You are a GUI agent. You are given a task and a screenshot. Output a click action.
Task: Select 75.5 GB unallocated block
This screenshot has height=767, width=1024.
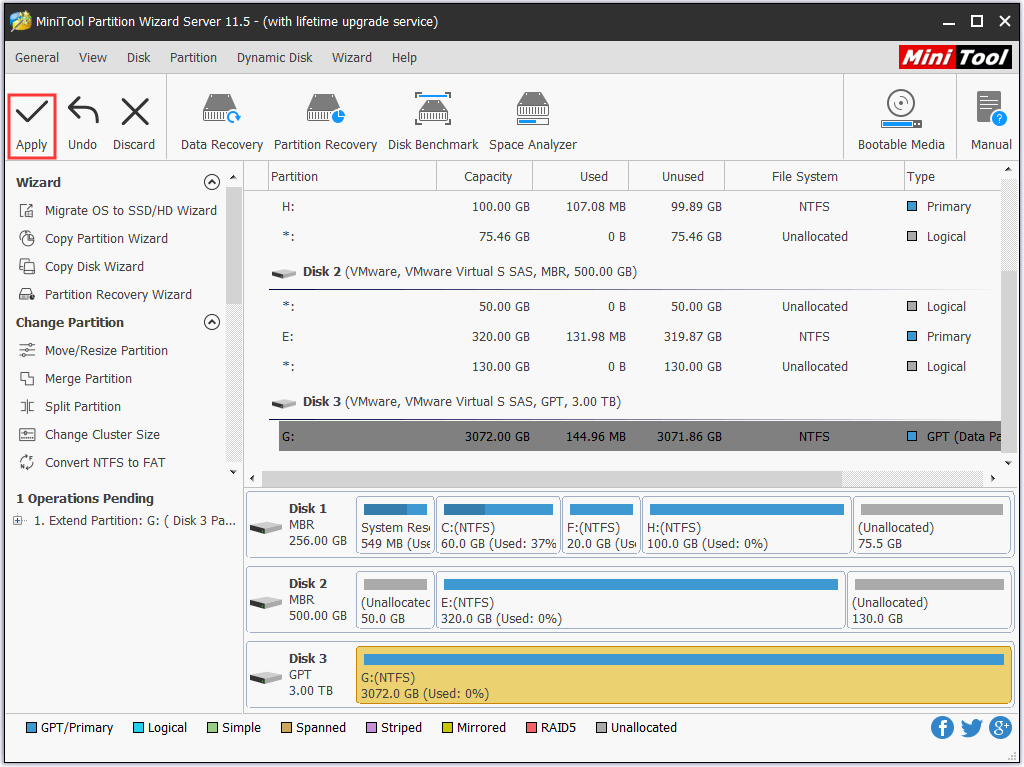click(932, 526)
